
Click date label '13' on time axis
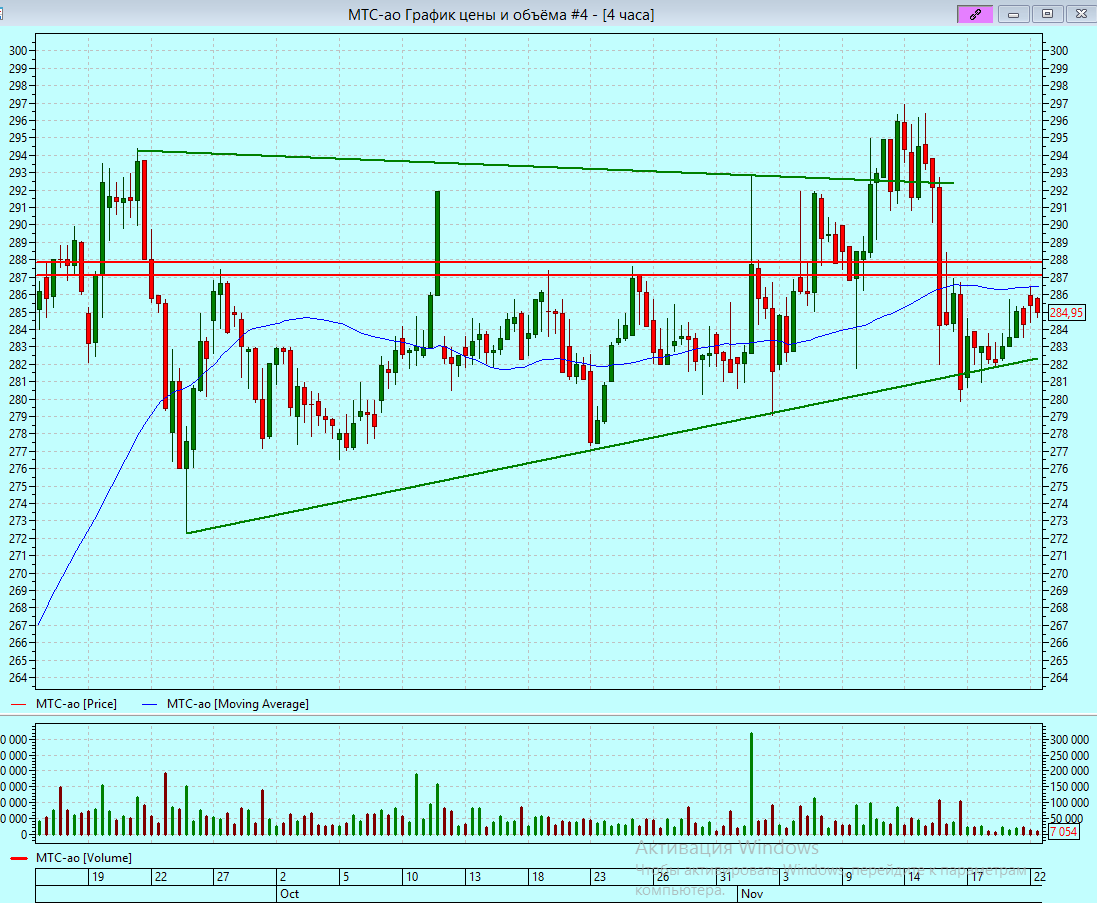point(474,876)
